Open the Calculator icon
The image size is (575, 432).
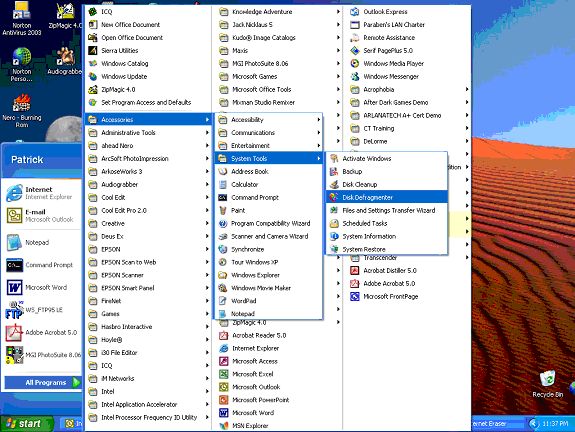pyautogui.click(x=223, y=184)
